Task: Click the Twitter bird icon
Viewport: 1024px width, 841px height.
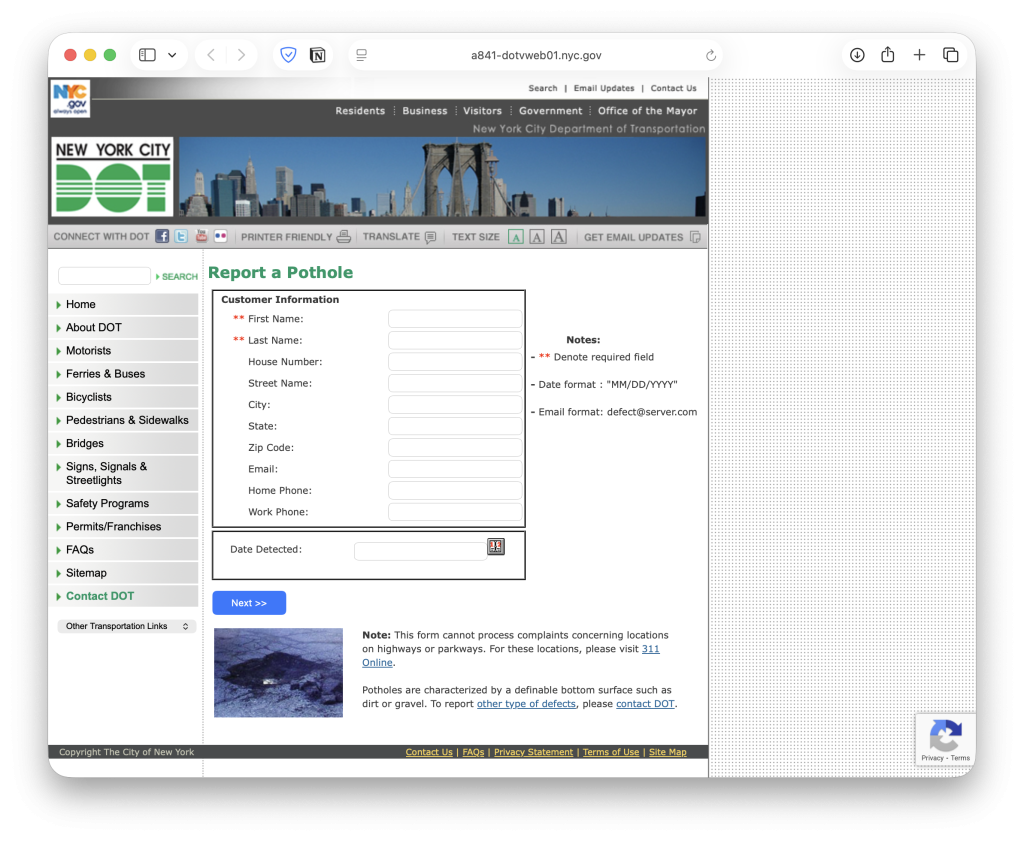Action: [181, 237]
